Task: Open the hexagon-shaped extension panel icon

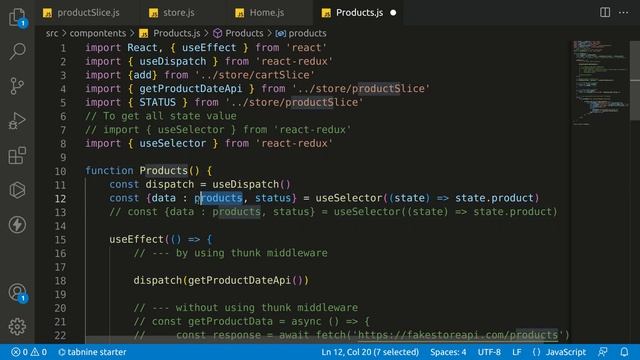Action: click(x=17, y=190)
